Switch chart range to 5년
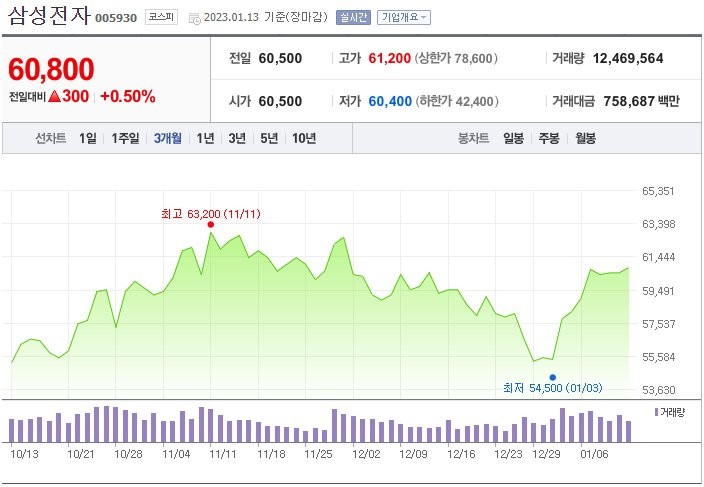The image size is (704, 487). (x=269, y=138)
